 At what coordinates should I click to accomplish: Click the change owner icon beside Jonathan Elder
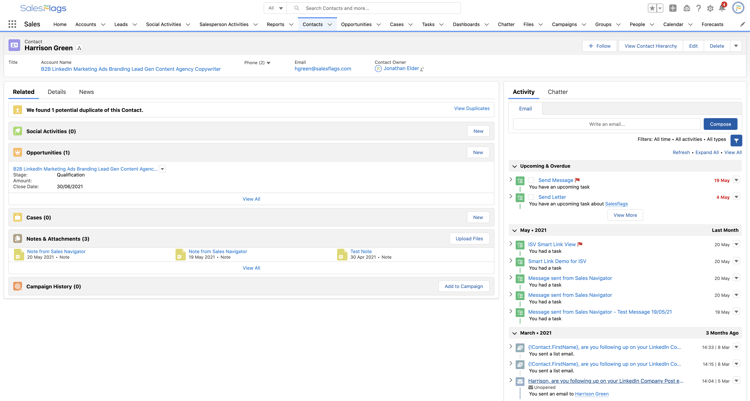(422, 69)
